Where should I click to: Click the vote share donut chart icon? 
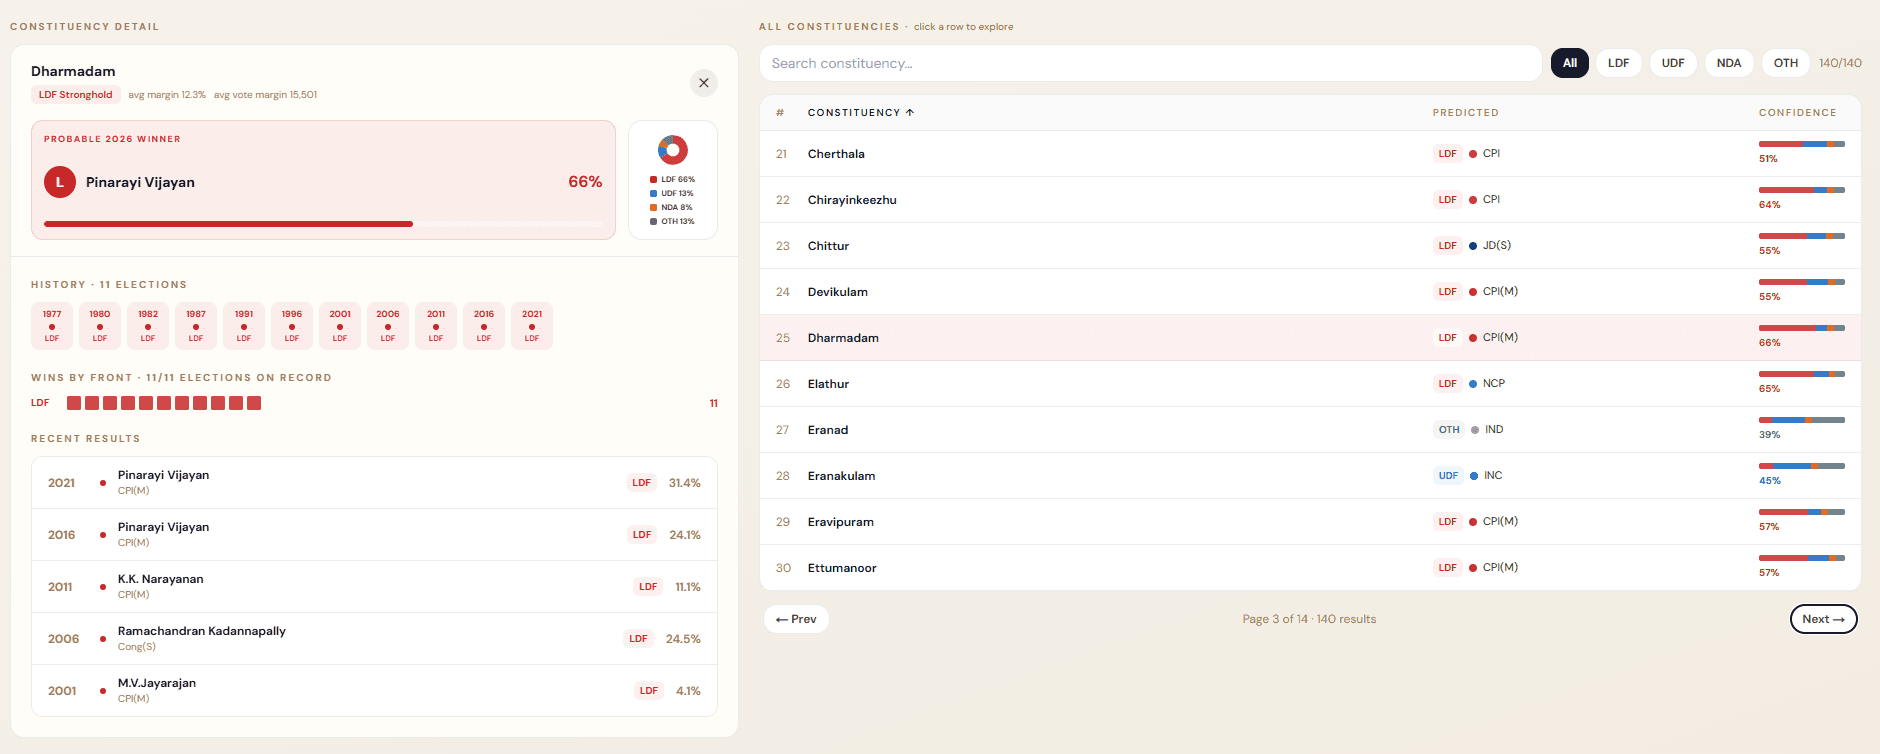click(x=672, y=150)
